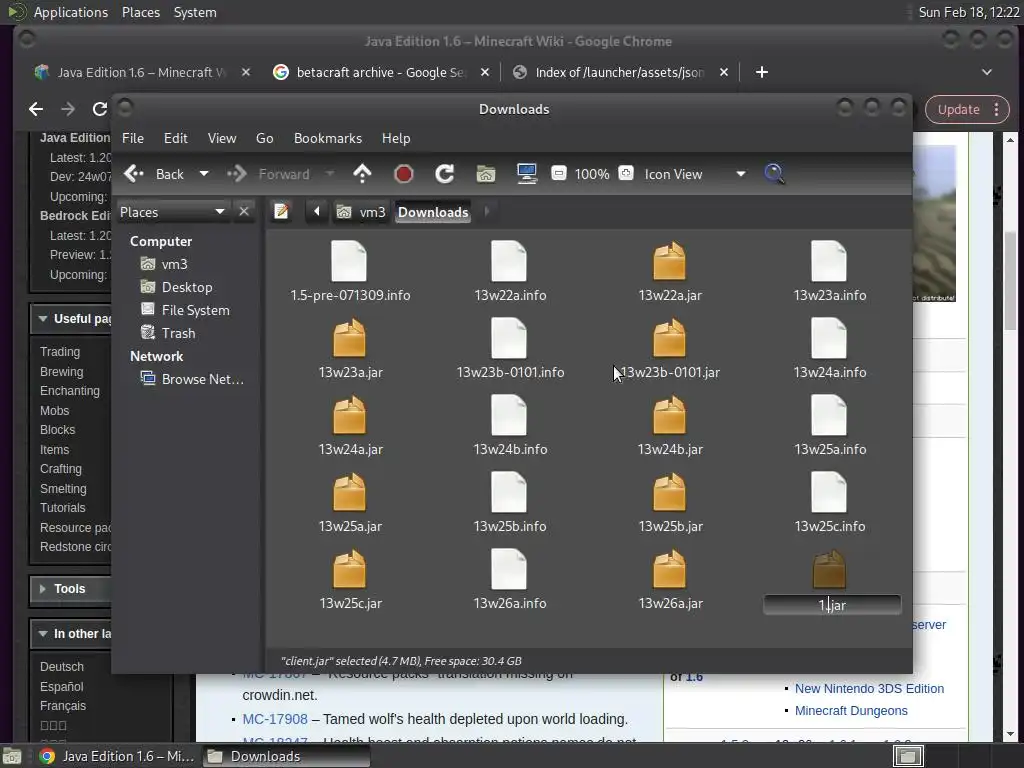Screen dimensions: 1024x768
Task: Click the Back arrow in Downloads toolbar
Action: [134, 174]
